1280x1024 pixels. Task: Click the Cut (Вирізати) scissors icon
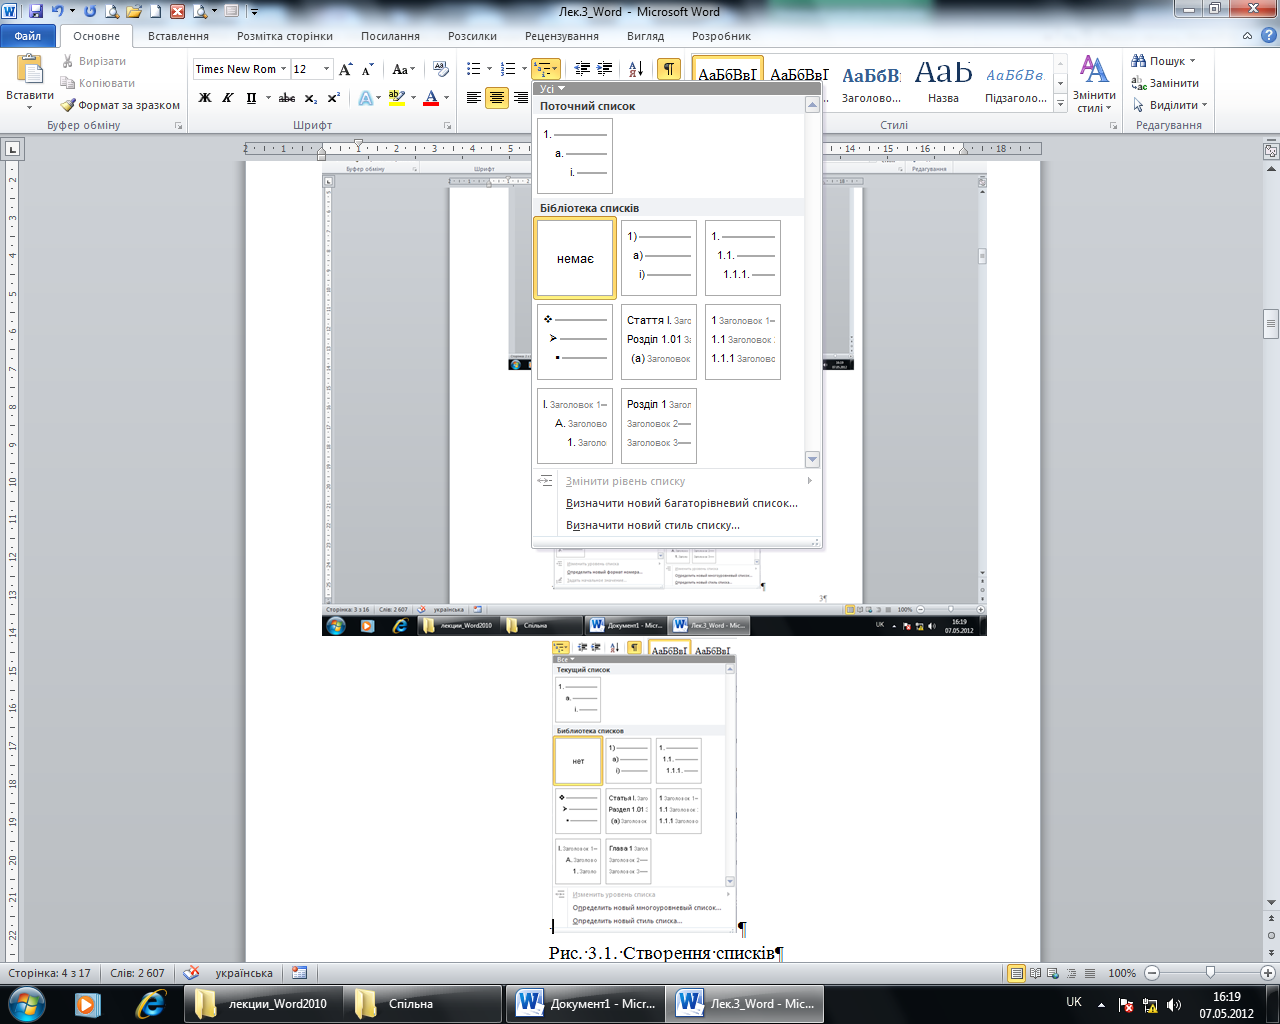[68, 61]
